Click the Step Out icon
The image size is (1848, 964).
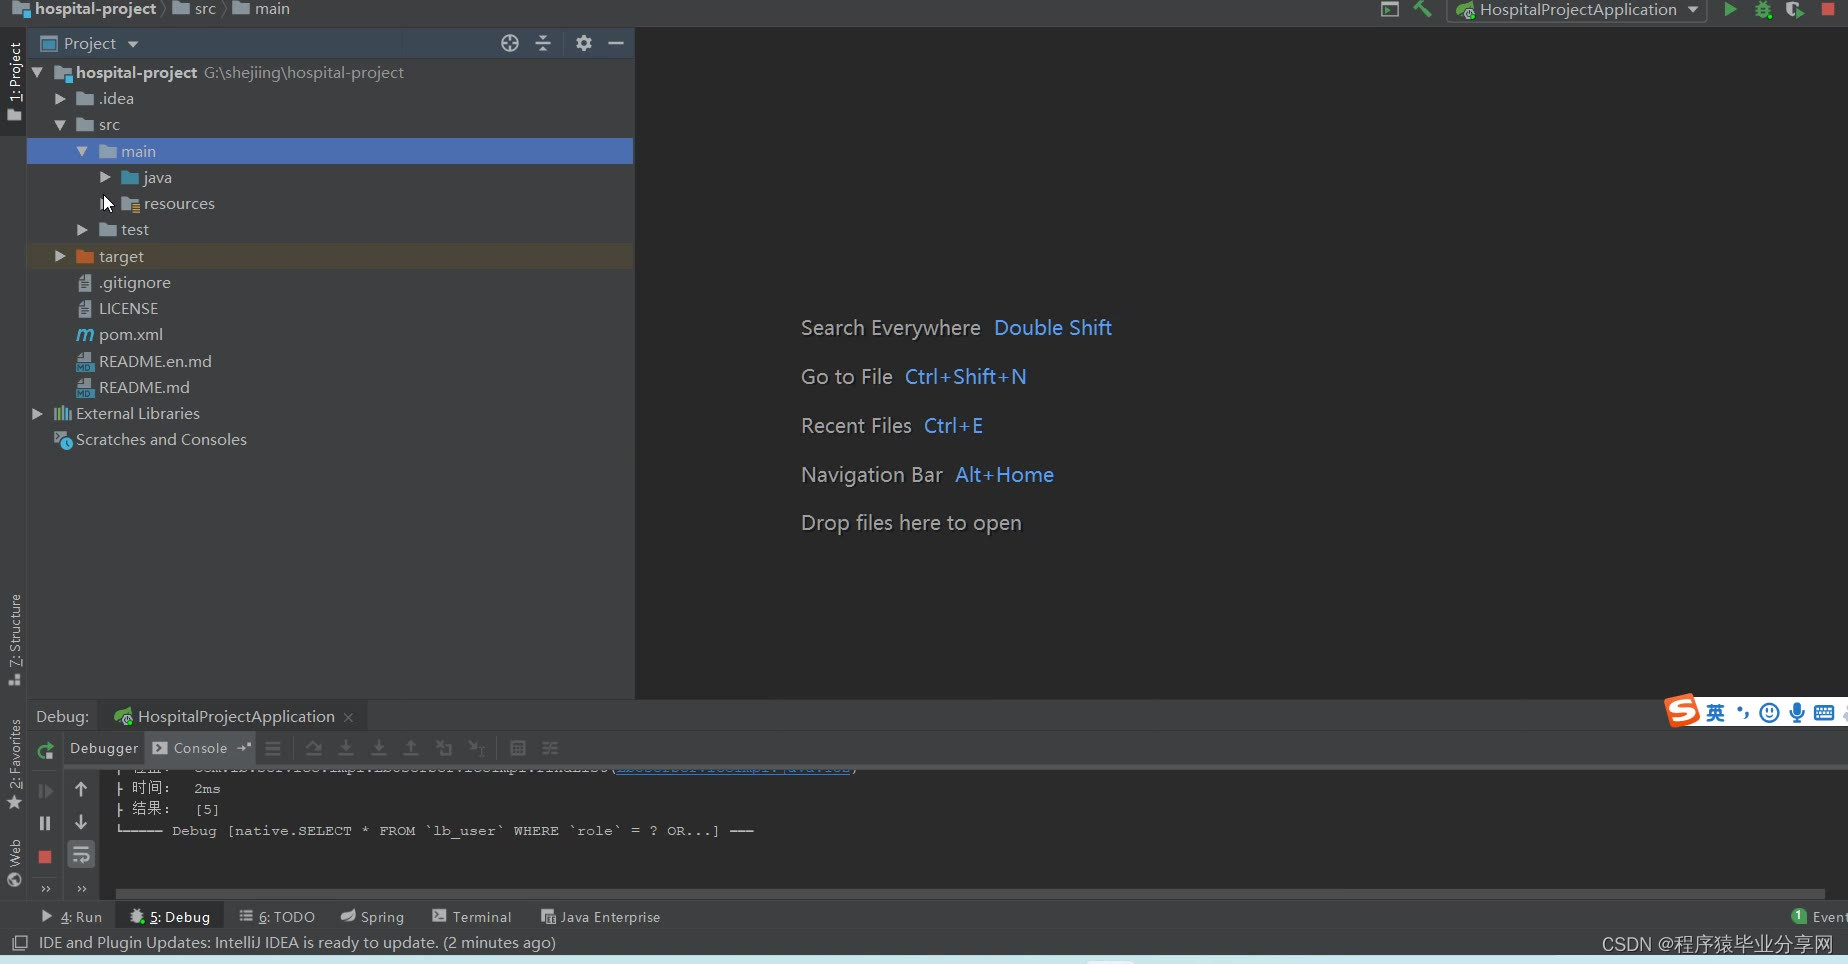tap(411, 748)
